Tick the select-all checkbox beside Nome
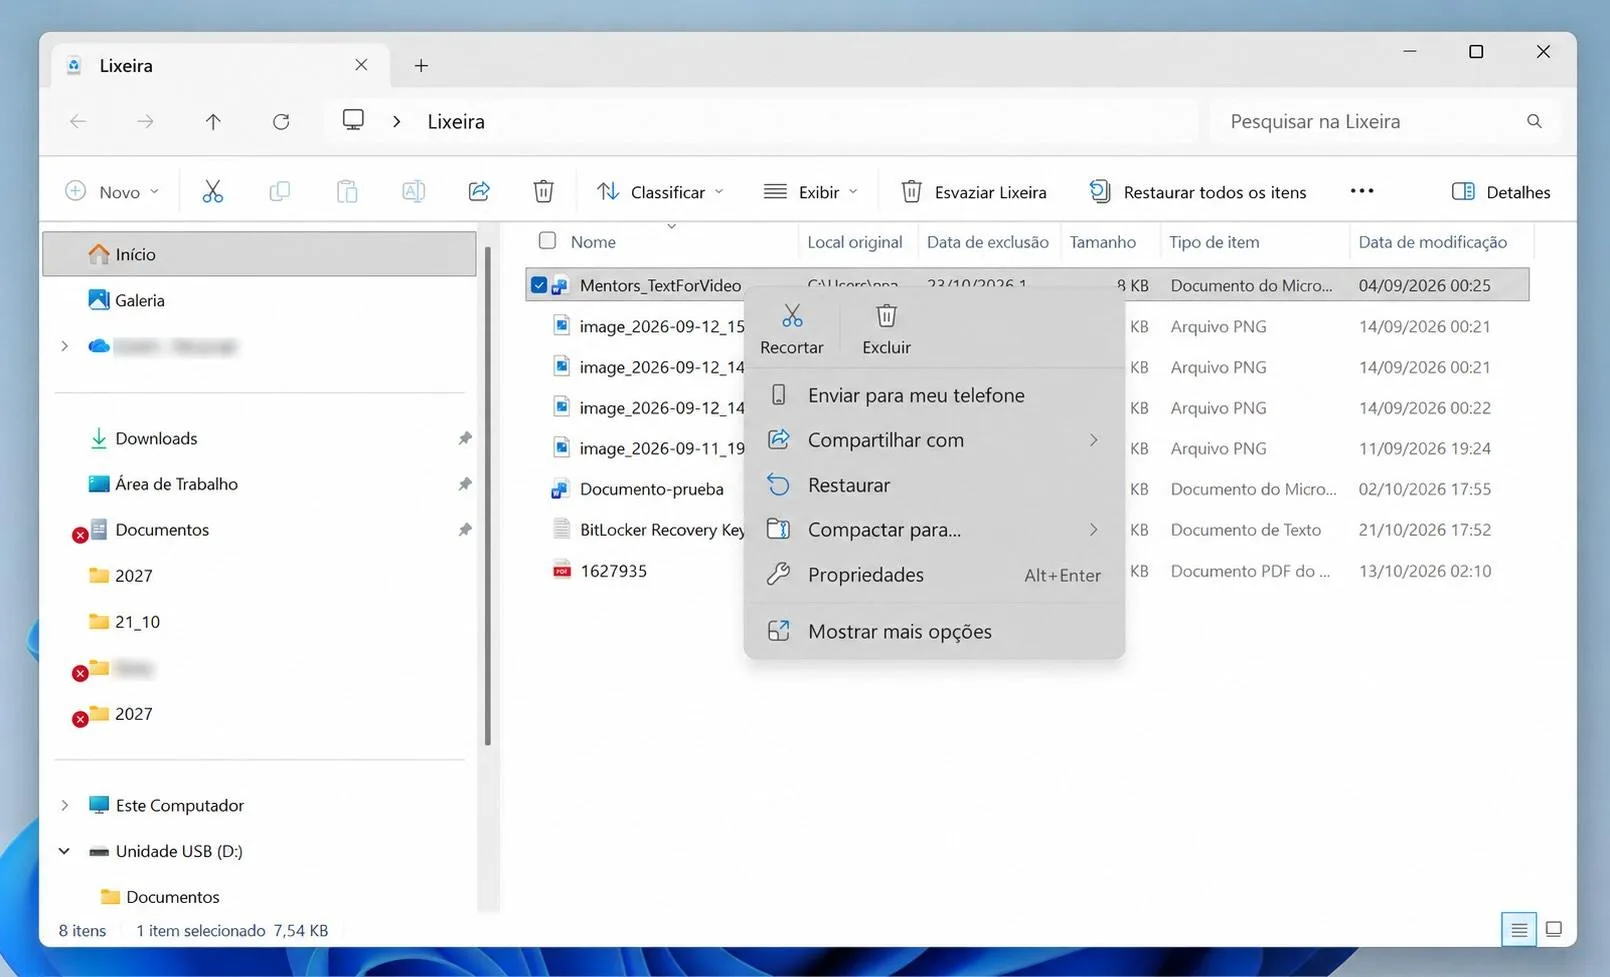Image resolution: width=1610 pixels, height=977 pixels. pyautogui.click(x=547, y=241)
